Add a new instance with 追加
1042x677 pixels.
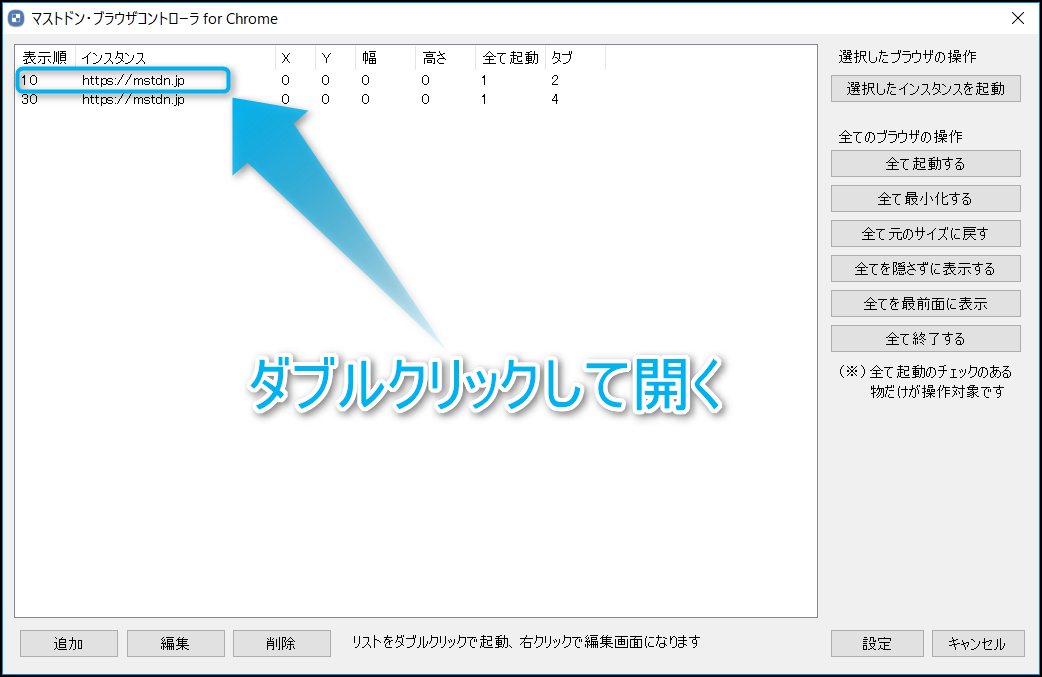coord(68,644)
